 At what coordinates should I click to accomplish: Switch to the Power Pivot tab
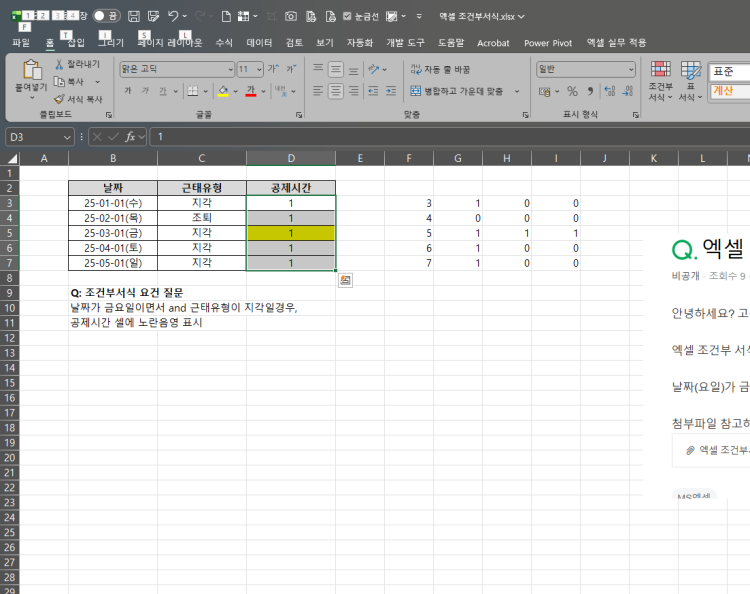point(548,43)
